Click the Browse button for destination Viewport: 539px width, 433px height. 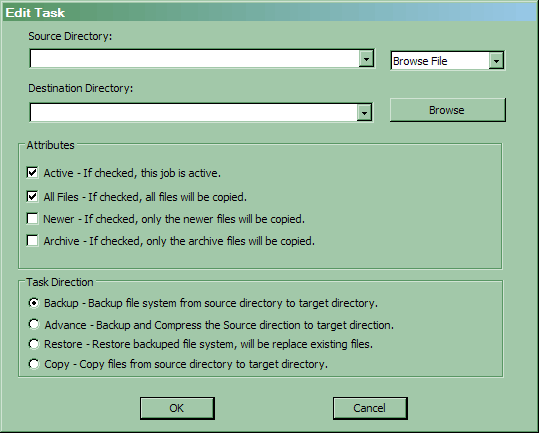coord(448,110)
